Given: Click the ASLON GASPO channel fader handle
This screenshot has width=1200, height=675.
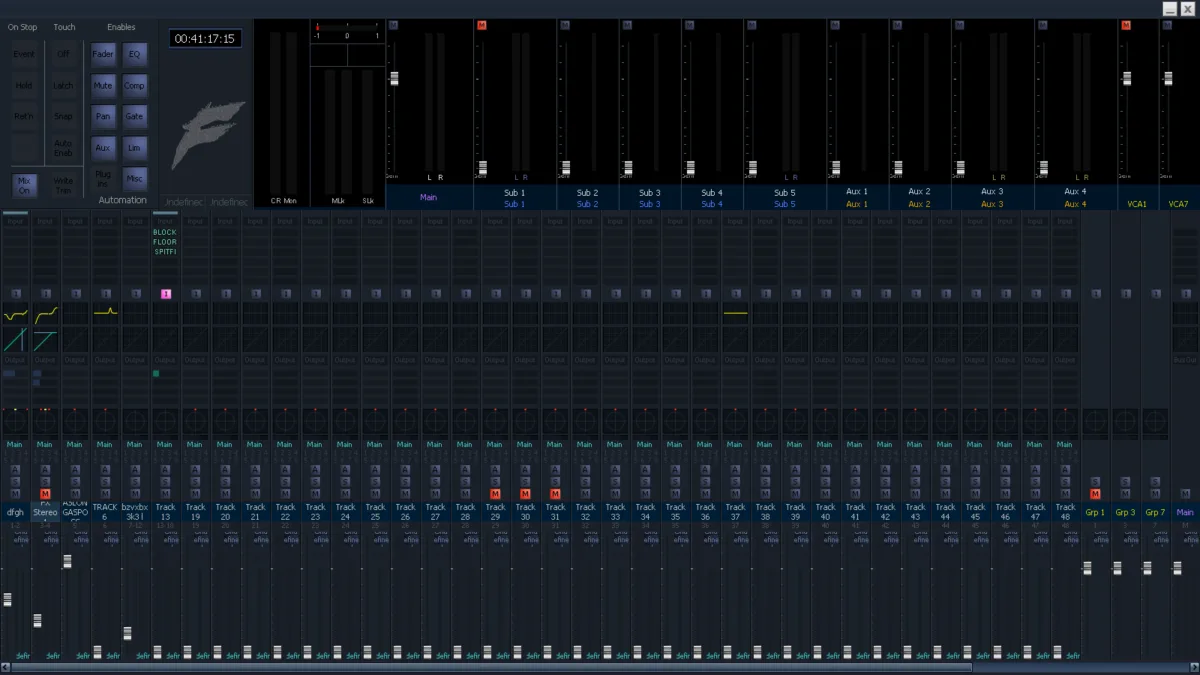Looking at the screenshot, I should [x=67, y=562].
